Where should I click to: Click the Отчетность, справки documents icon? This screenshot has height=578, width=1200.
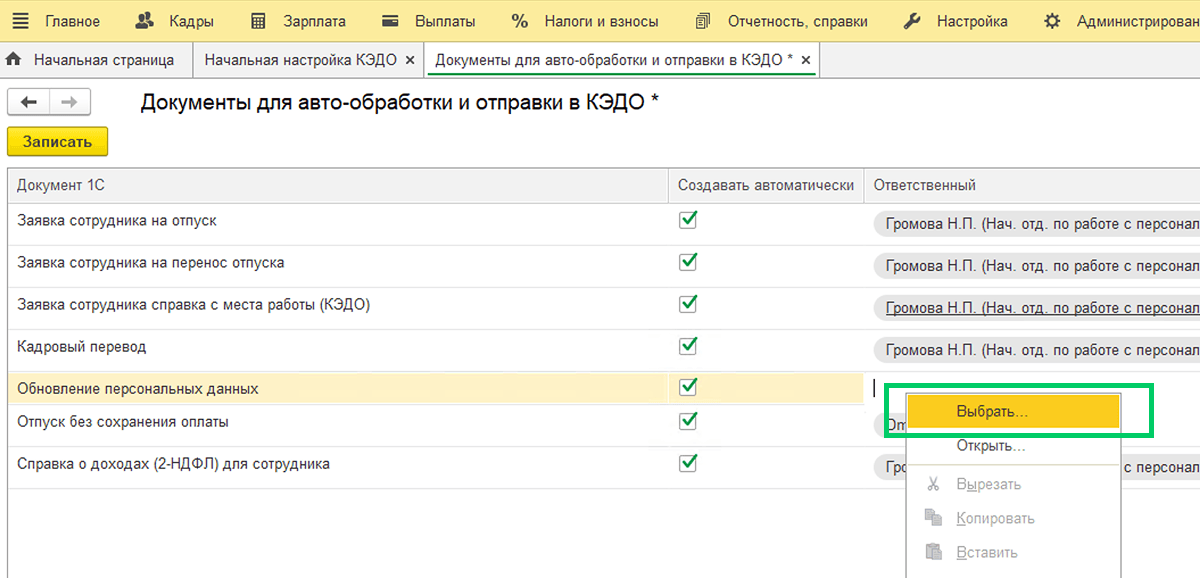(x=703, y=20)
